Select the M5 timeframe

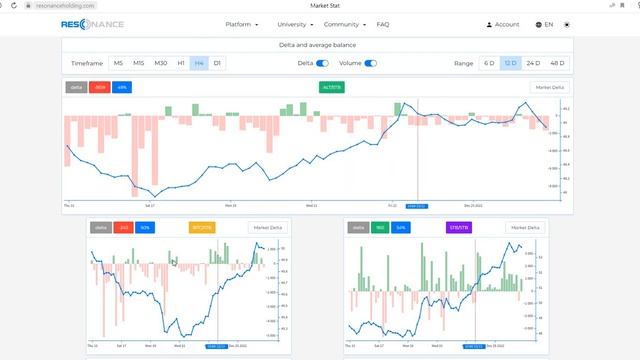[x=118, y=63]
